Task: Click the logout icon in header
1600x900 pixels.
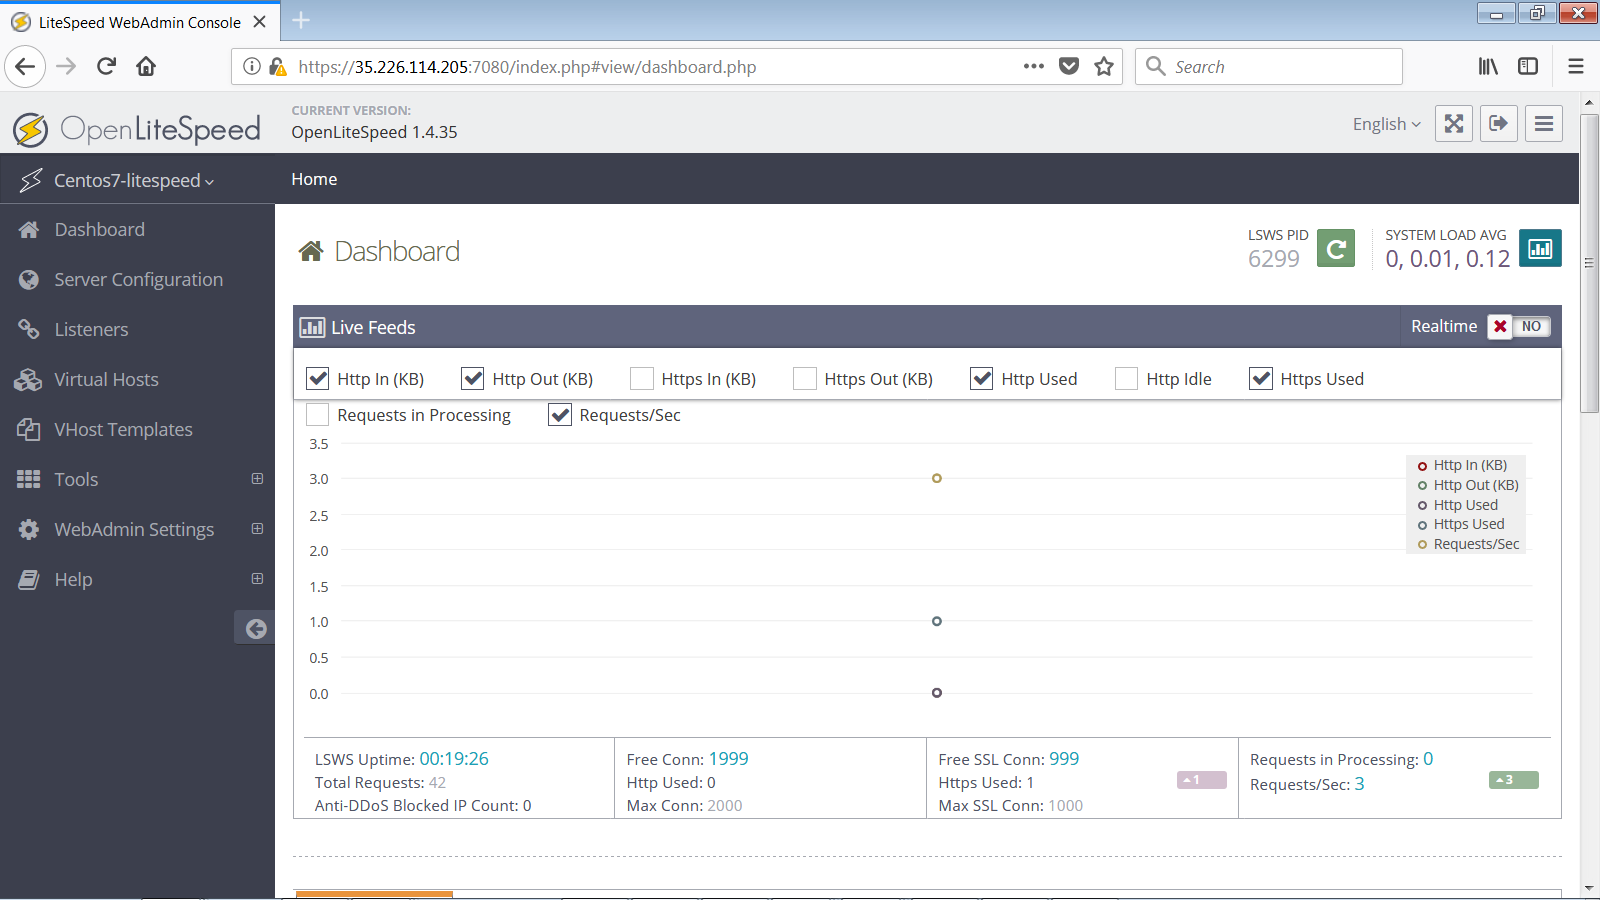Action: [1498, 124]
